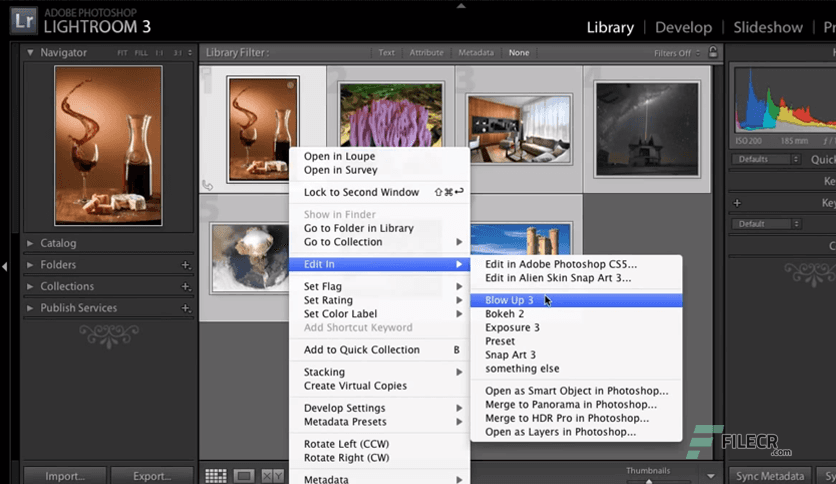Click the Export button
Image resolution: width=836 pixels, height=484 pixels.
tap(152, 475)
